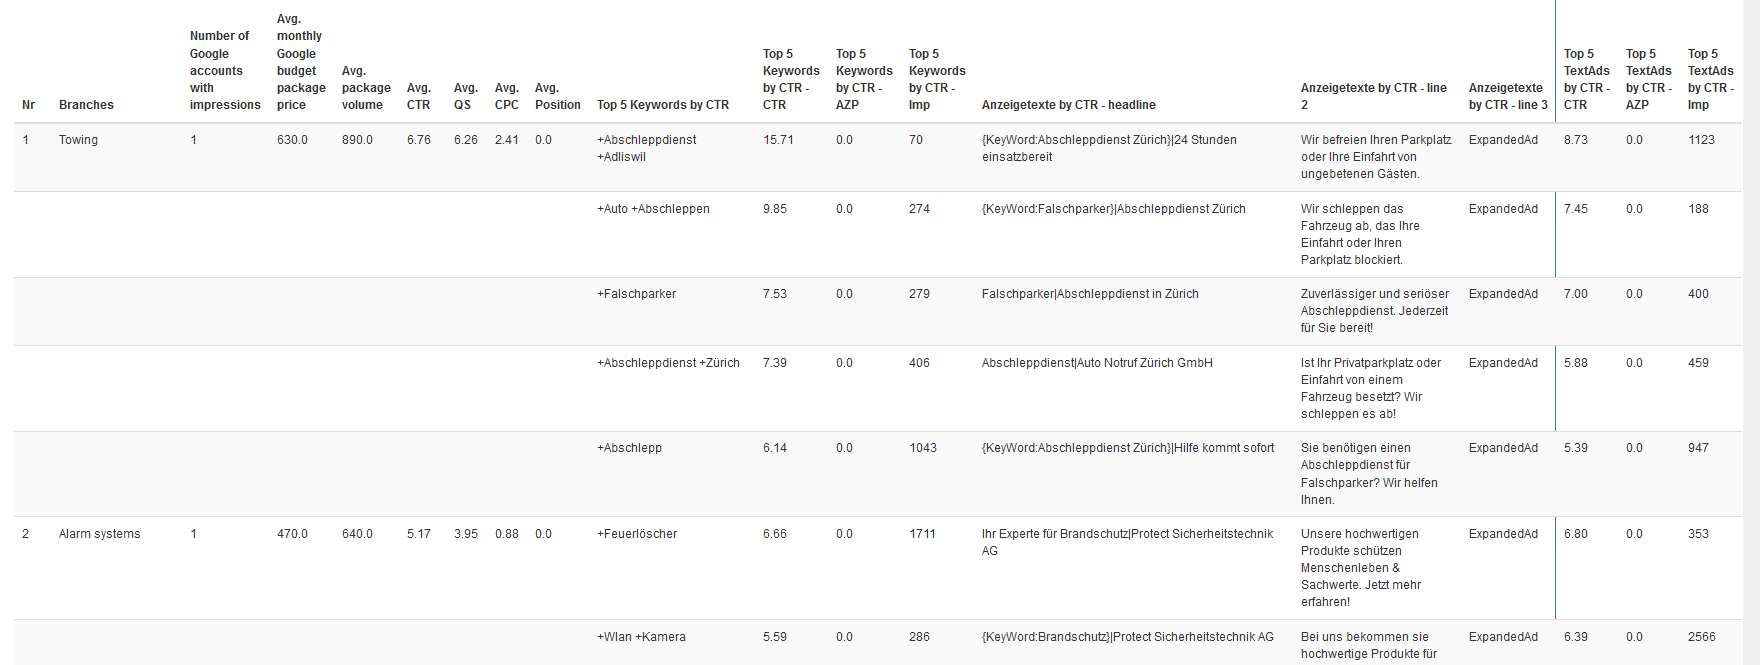Click keyword '+Feuerlöscher'
This screenshot has width=1760, height=665.
637,534
